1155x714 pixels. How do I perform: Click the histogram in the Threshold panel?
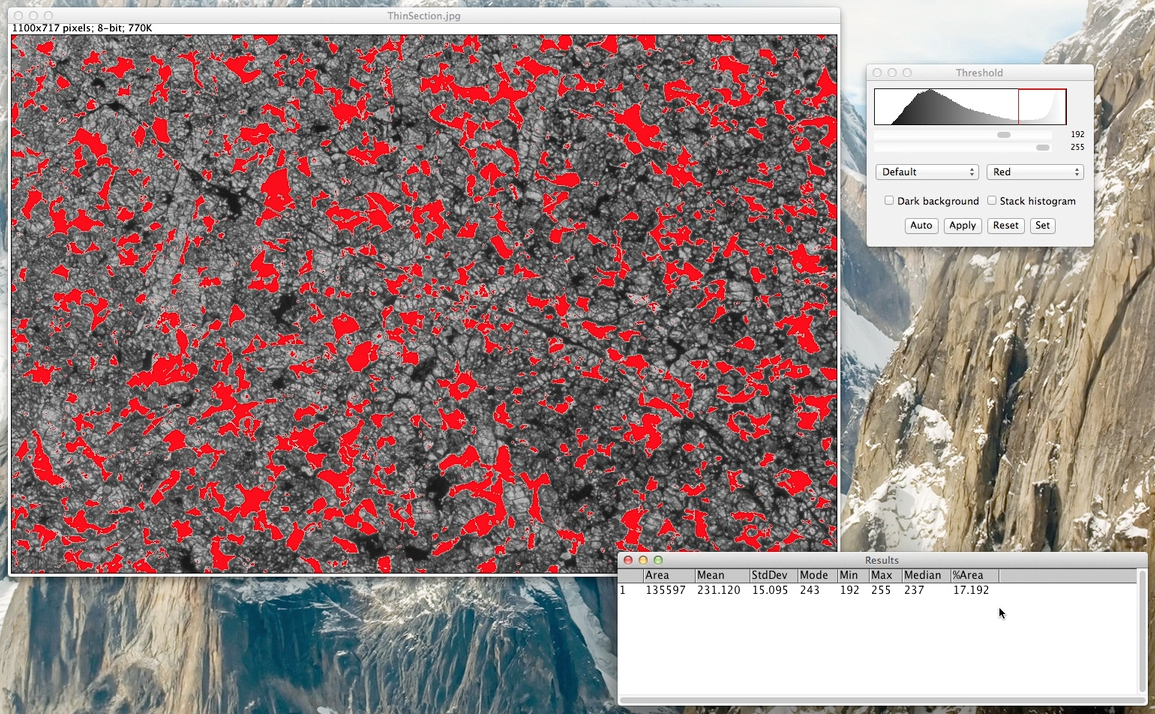click(968, 104)
